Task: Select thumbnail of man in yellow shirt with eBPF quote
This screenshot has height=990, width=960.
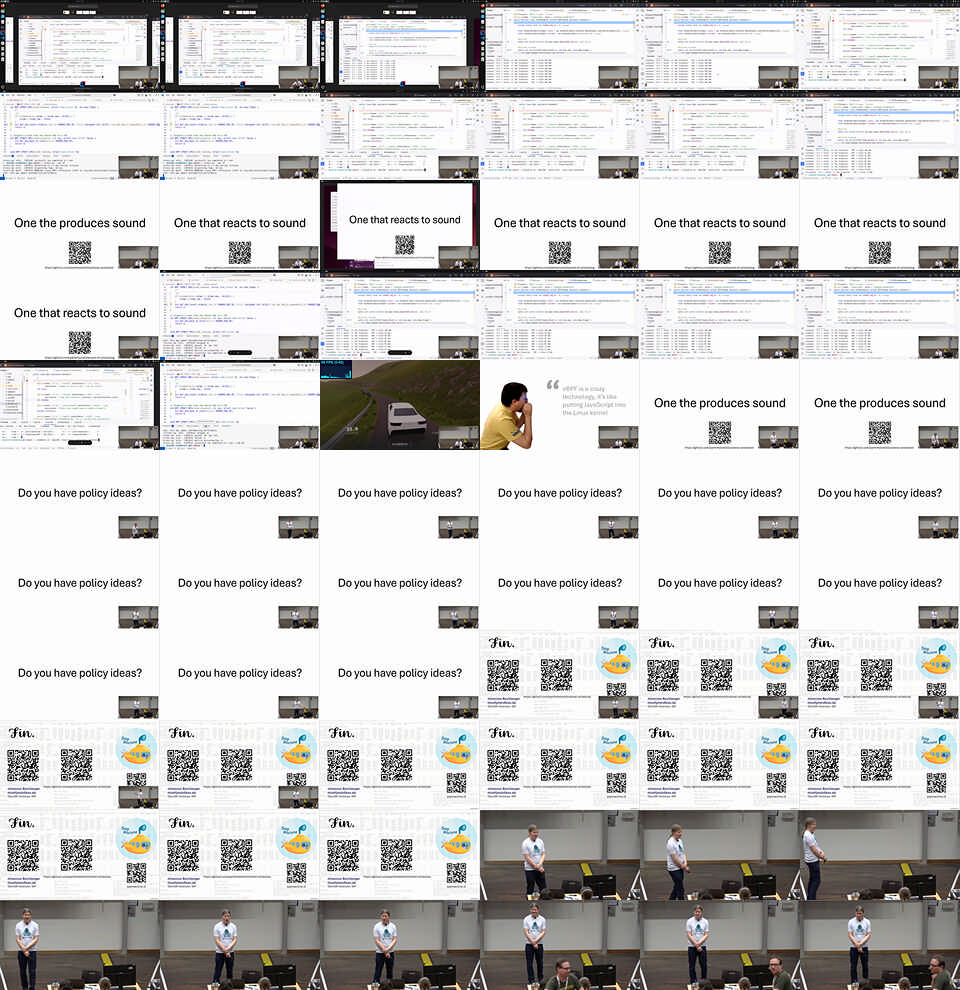Action: point(560,405)
